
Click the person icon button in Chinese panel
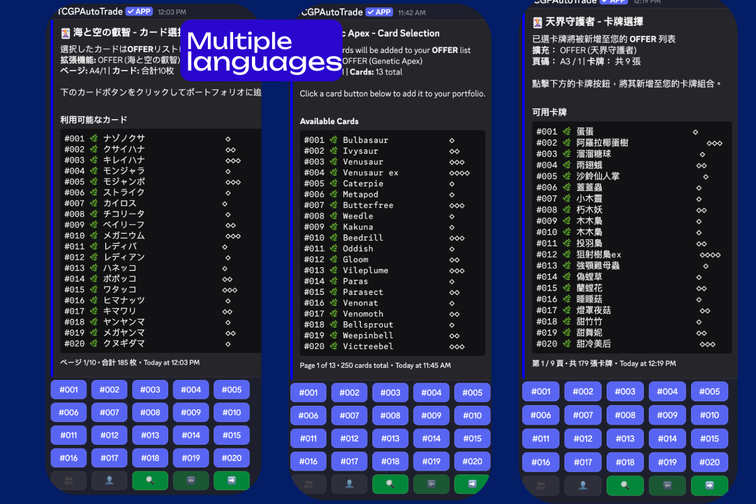pyautogui.click(x=583, y=484)
